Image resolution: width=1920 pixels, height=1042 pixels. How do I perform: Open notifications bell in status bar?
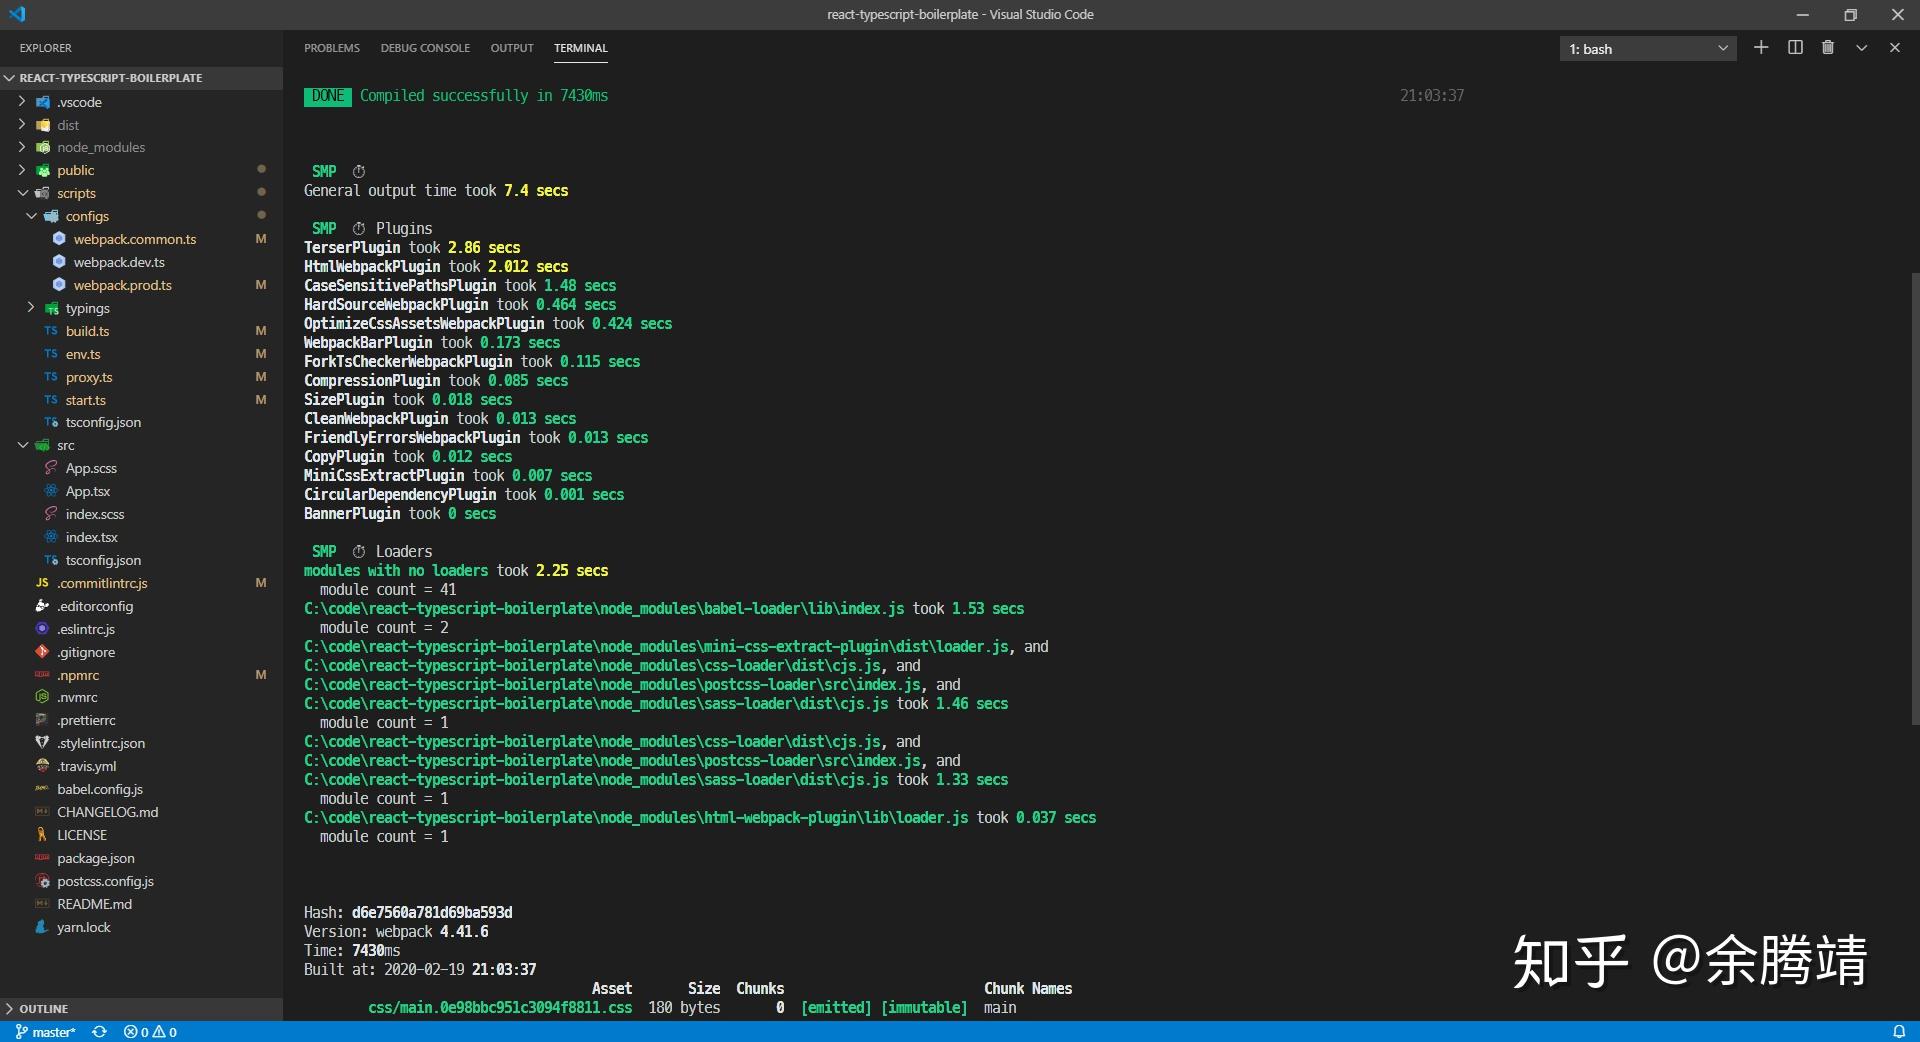click(1899, 1032)
